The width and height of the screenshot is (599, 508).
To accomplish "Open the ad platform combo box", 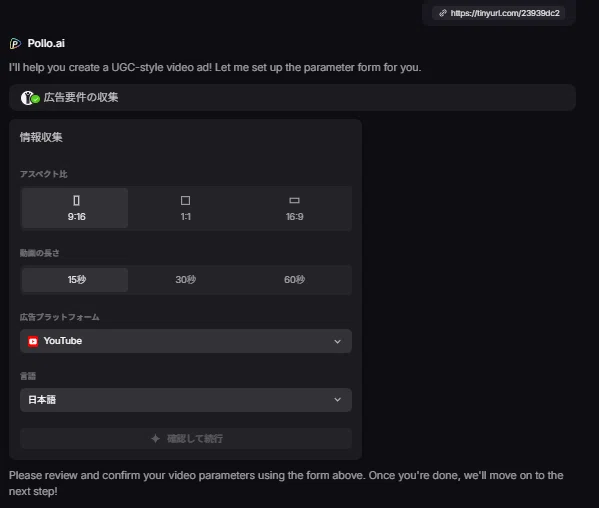I will (x=186, y=341).
